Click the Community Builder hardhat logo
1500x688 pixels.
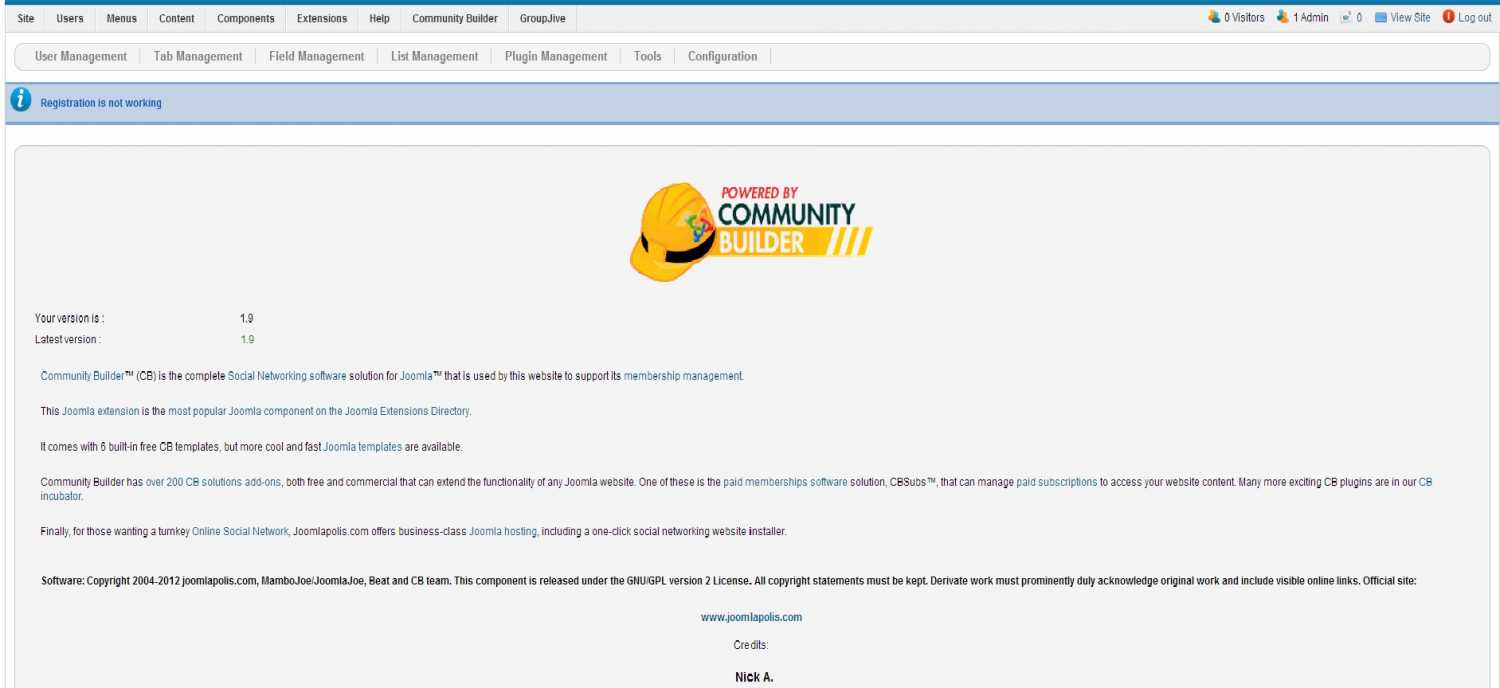click(751, 231)
